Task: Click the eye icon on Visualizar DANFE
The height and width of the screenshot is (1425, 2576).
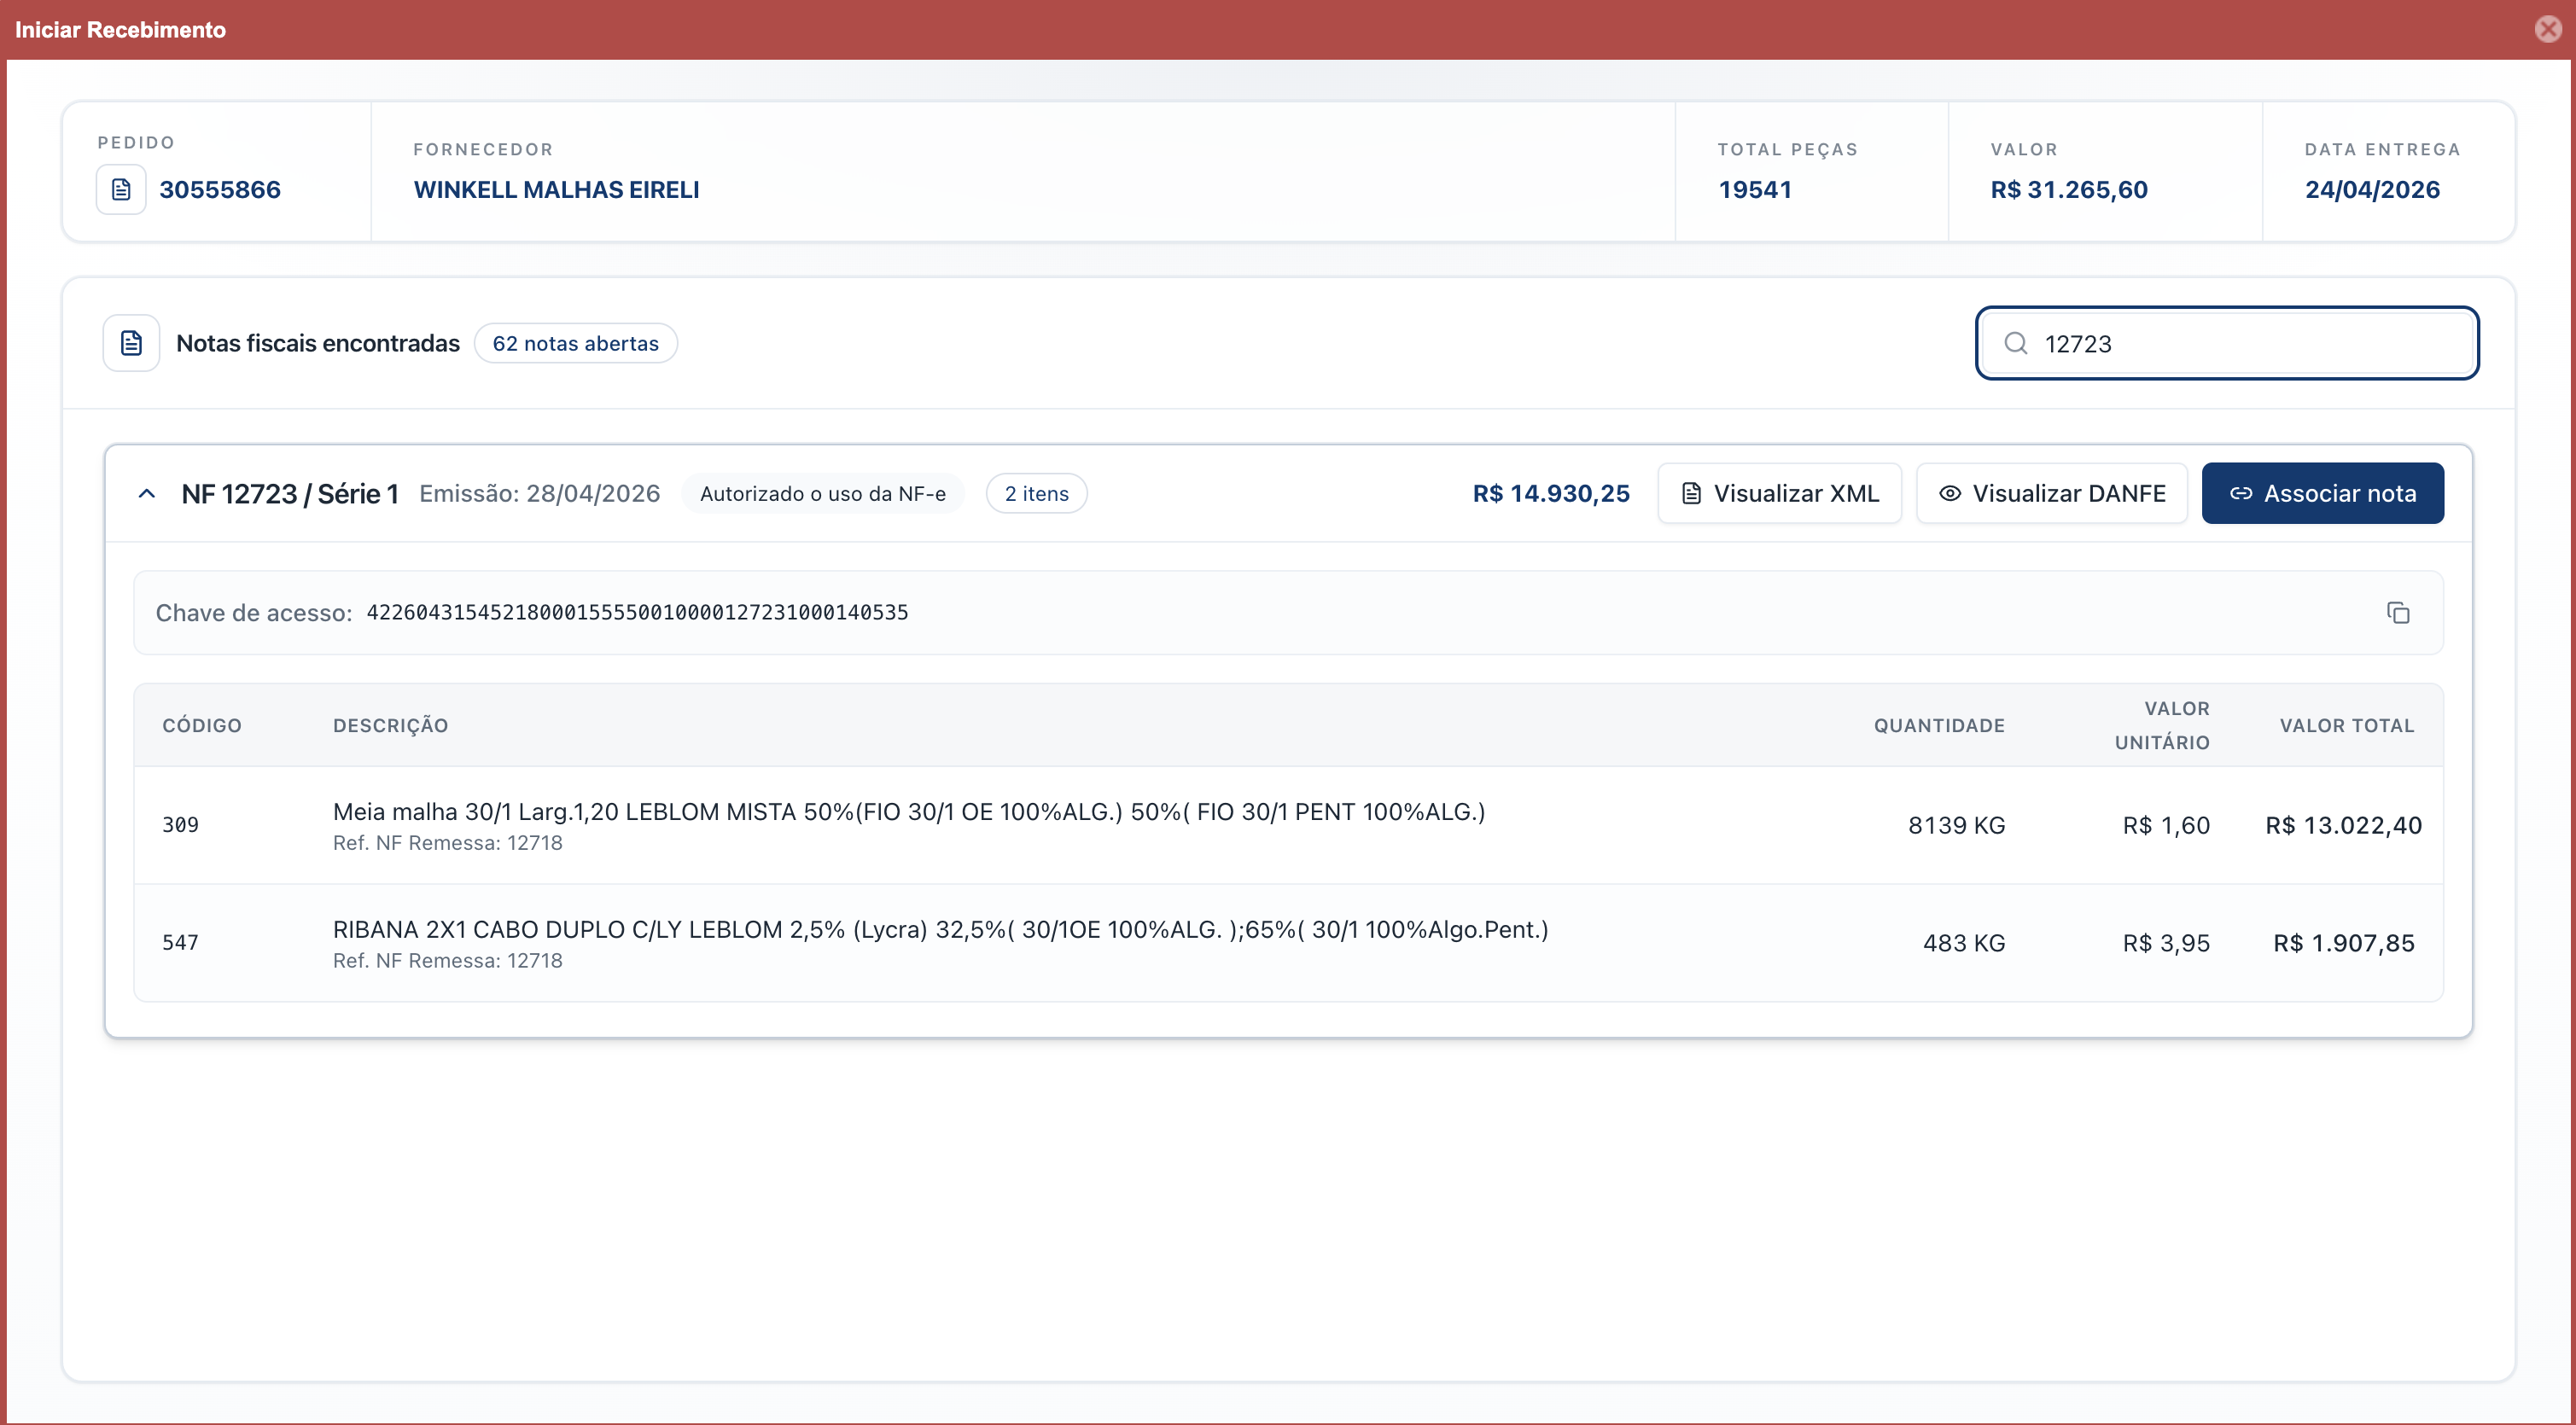Action: pos(1949,493)
